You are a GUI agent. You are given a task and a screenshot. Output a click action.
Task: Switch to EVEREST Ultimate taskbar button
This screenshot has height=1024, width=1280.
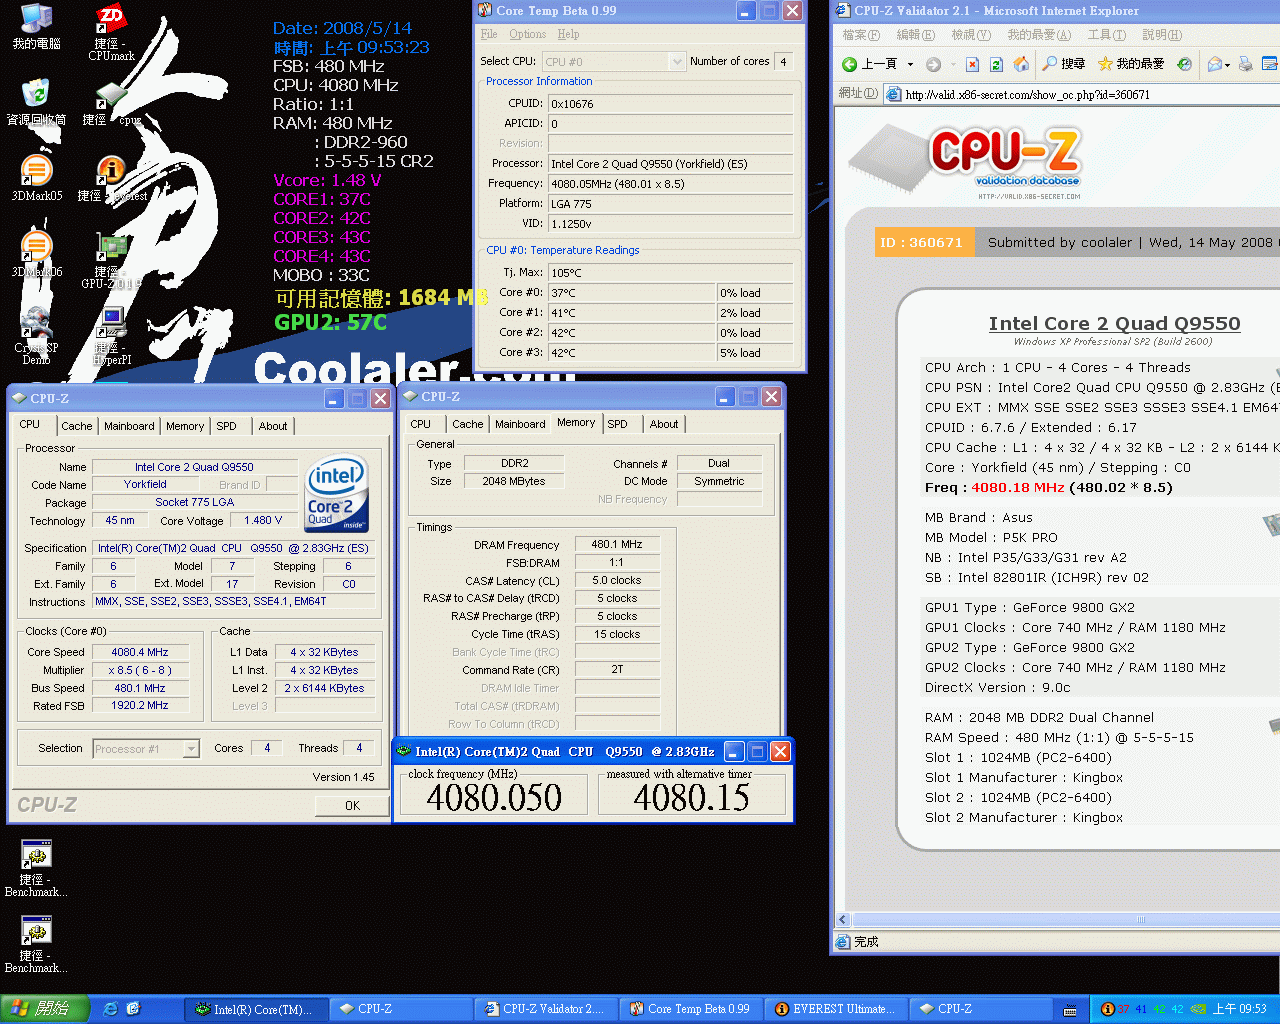834,1009
